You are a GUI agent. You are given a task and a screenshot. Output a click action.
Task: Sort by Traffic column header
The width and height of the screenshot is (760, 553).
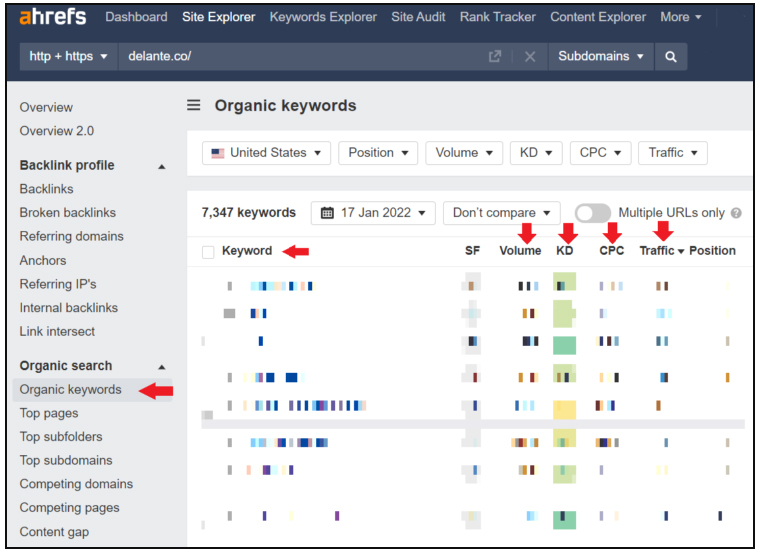pyautogui.click(x=661, y=251)
